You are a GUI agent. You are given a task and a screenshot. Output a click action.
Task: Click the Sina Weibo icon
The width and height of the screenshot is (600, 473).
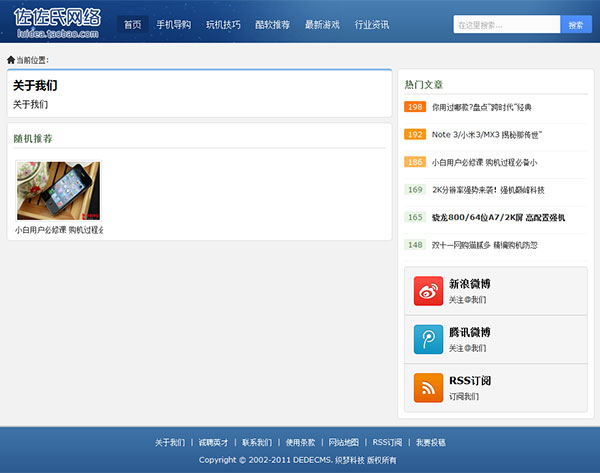tap(428, 291)
